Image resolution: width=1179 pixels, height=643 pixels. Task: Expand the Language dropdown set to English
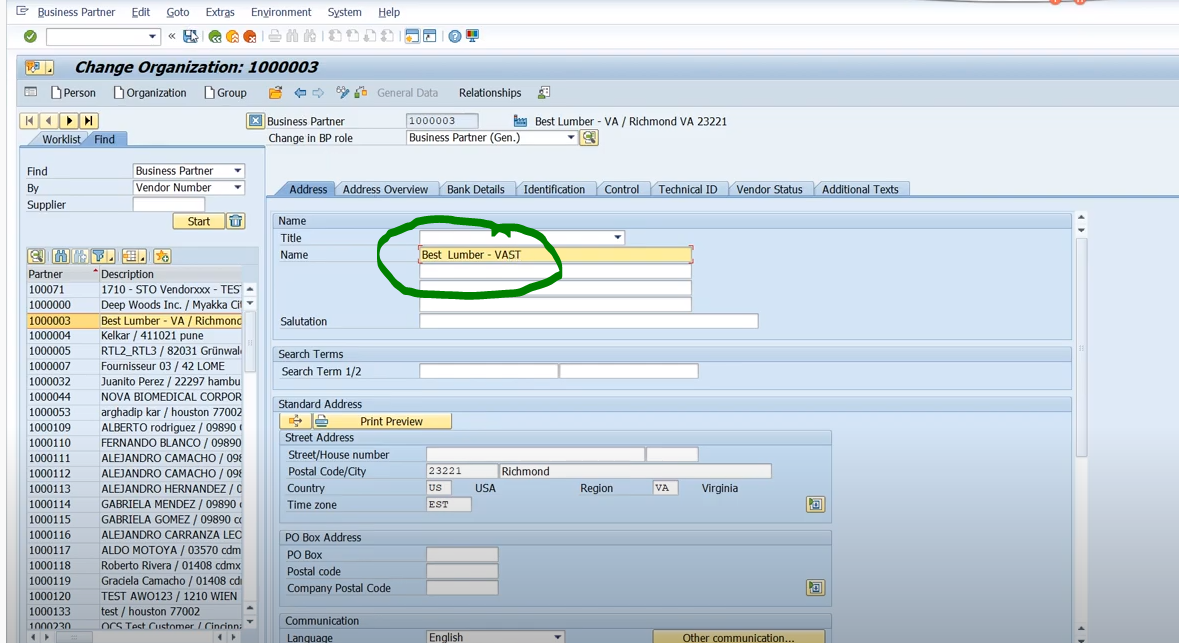click(557, 637)
